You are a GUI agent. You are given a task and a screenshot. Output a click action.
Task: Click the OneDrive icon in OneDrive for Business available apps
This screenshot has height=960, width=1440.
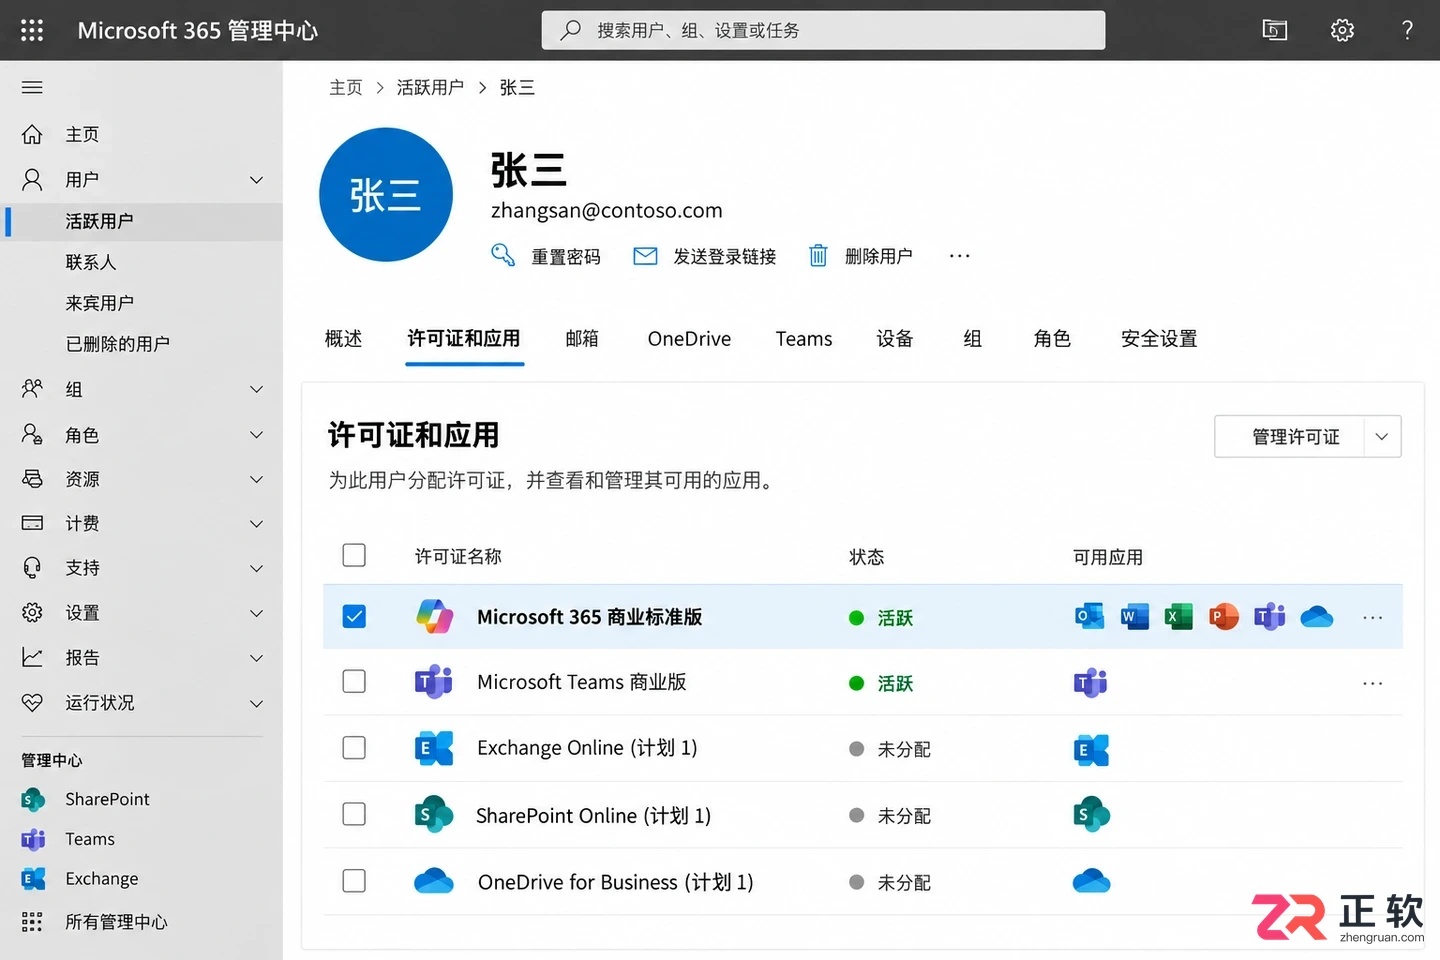[1091, 881]
